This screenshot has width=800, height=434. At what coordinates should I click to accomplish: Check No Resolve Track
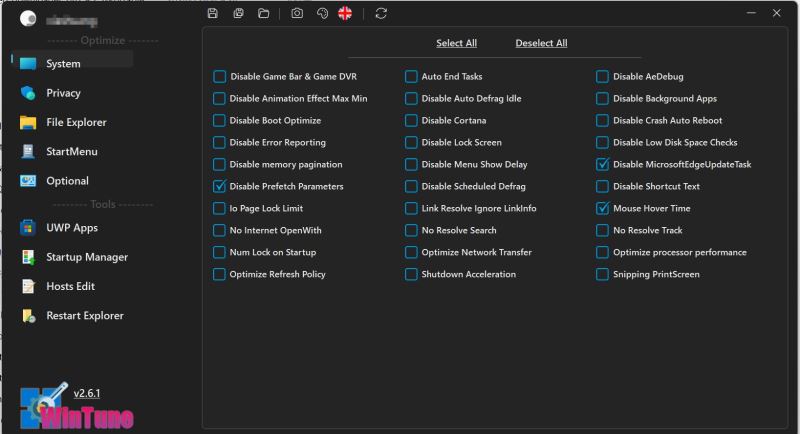[x=603, y=230]
